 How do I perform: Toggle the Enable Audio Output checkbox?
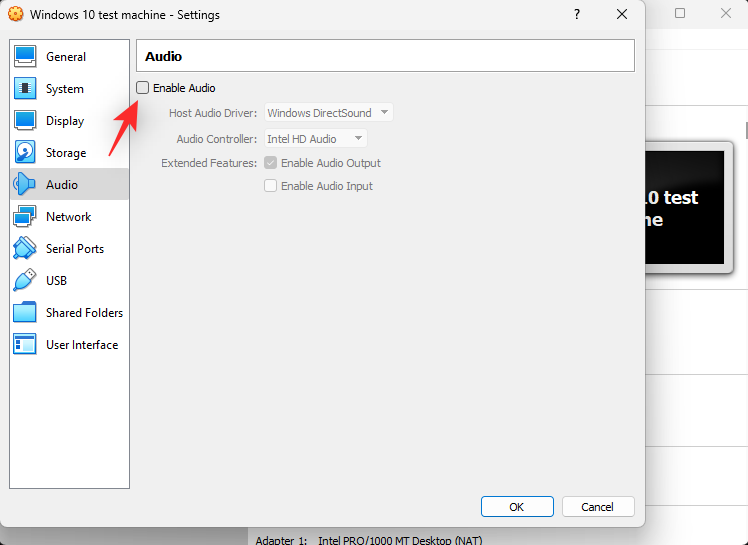pos(270,163)
